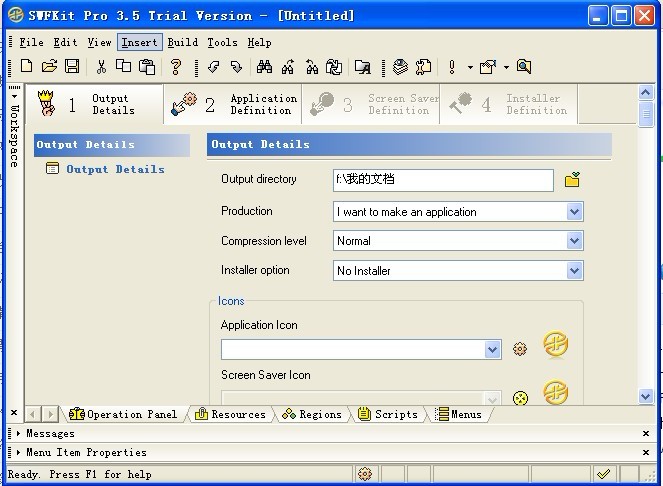Select Output Details in left tree
The image size is (663, 486).
point(115,169)
